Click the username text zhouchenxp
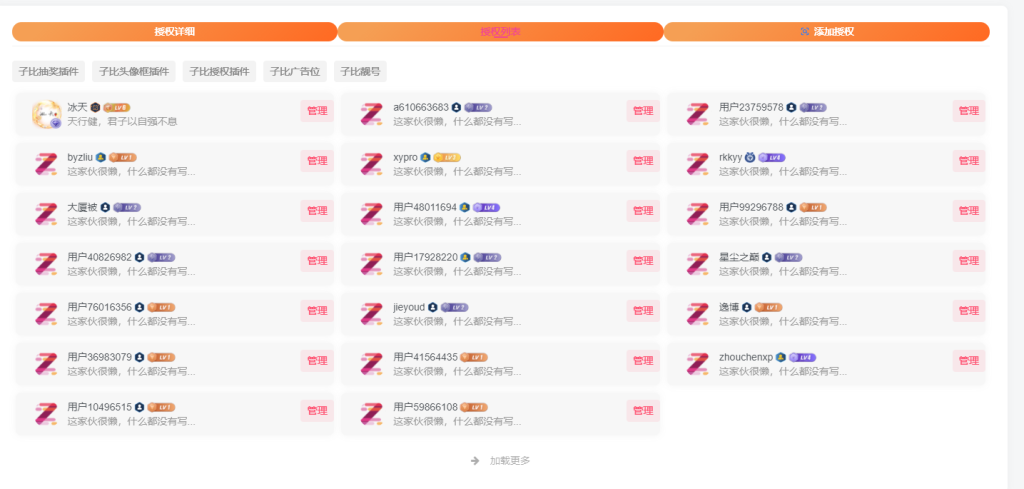The height and width of the screenshot is (489, 1024). tap(746, 357)
